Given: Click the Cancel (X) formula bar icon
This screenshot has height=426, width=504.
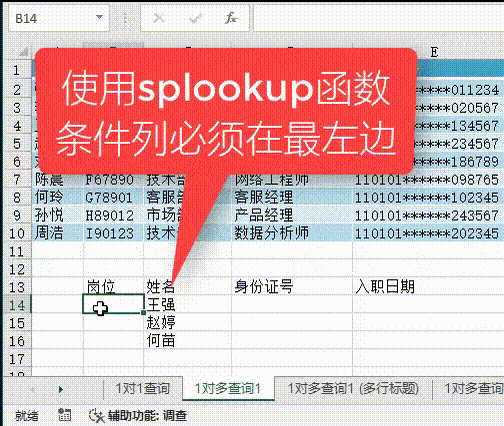Looking at the screenshot, I should click(x=159, y=18).
